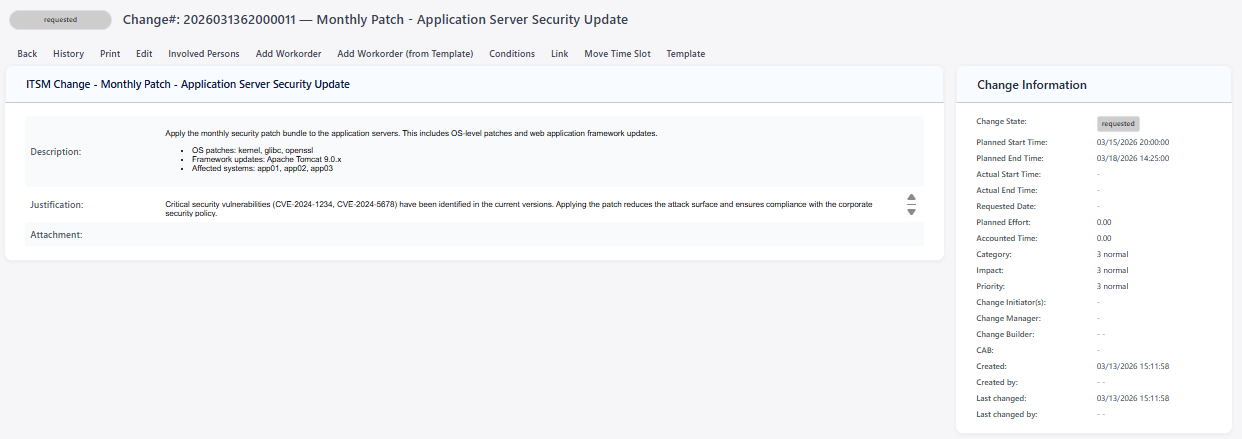Click the Change Initiator(s) label
This screenshot has height=439, width=1242.
point(1010,302)
